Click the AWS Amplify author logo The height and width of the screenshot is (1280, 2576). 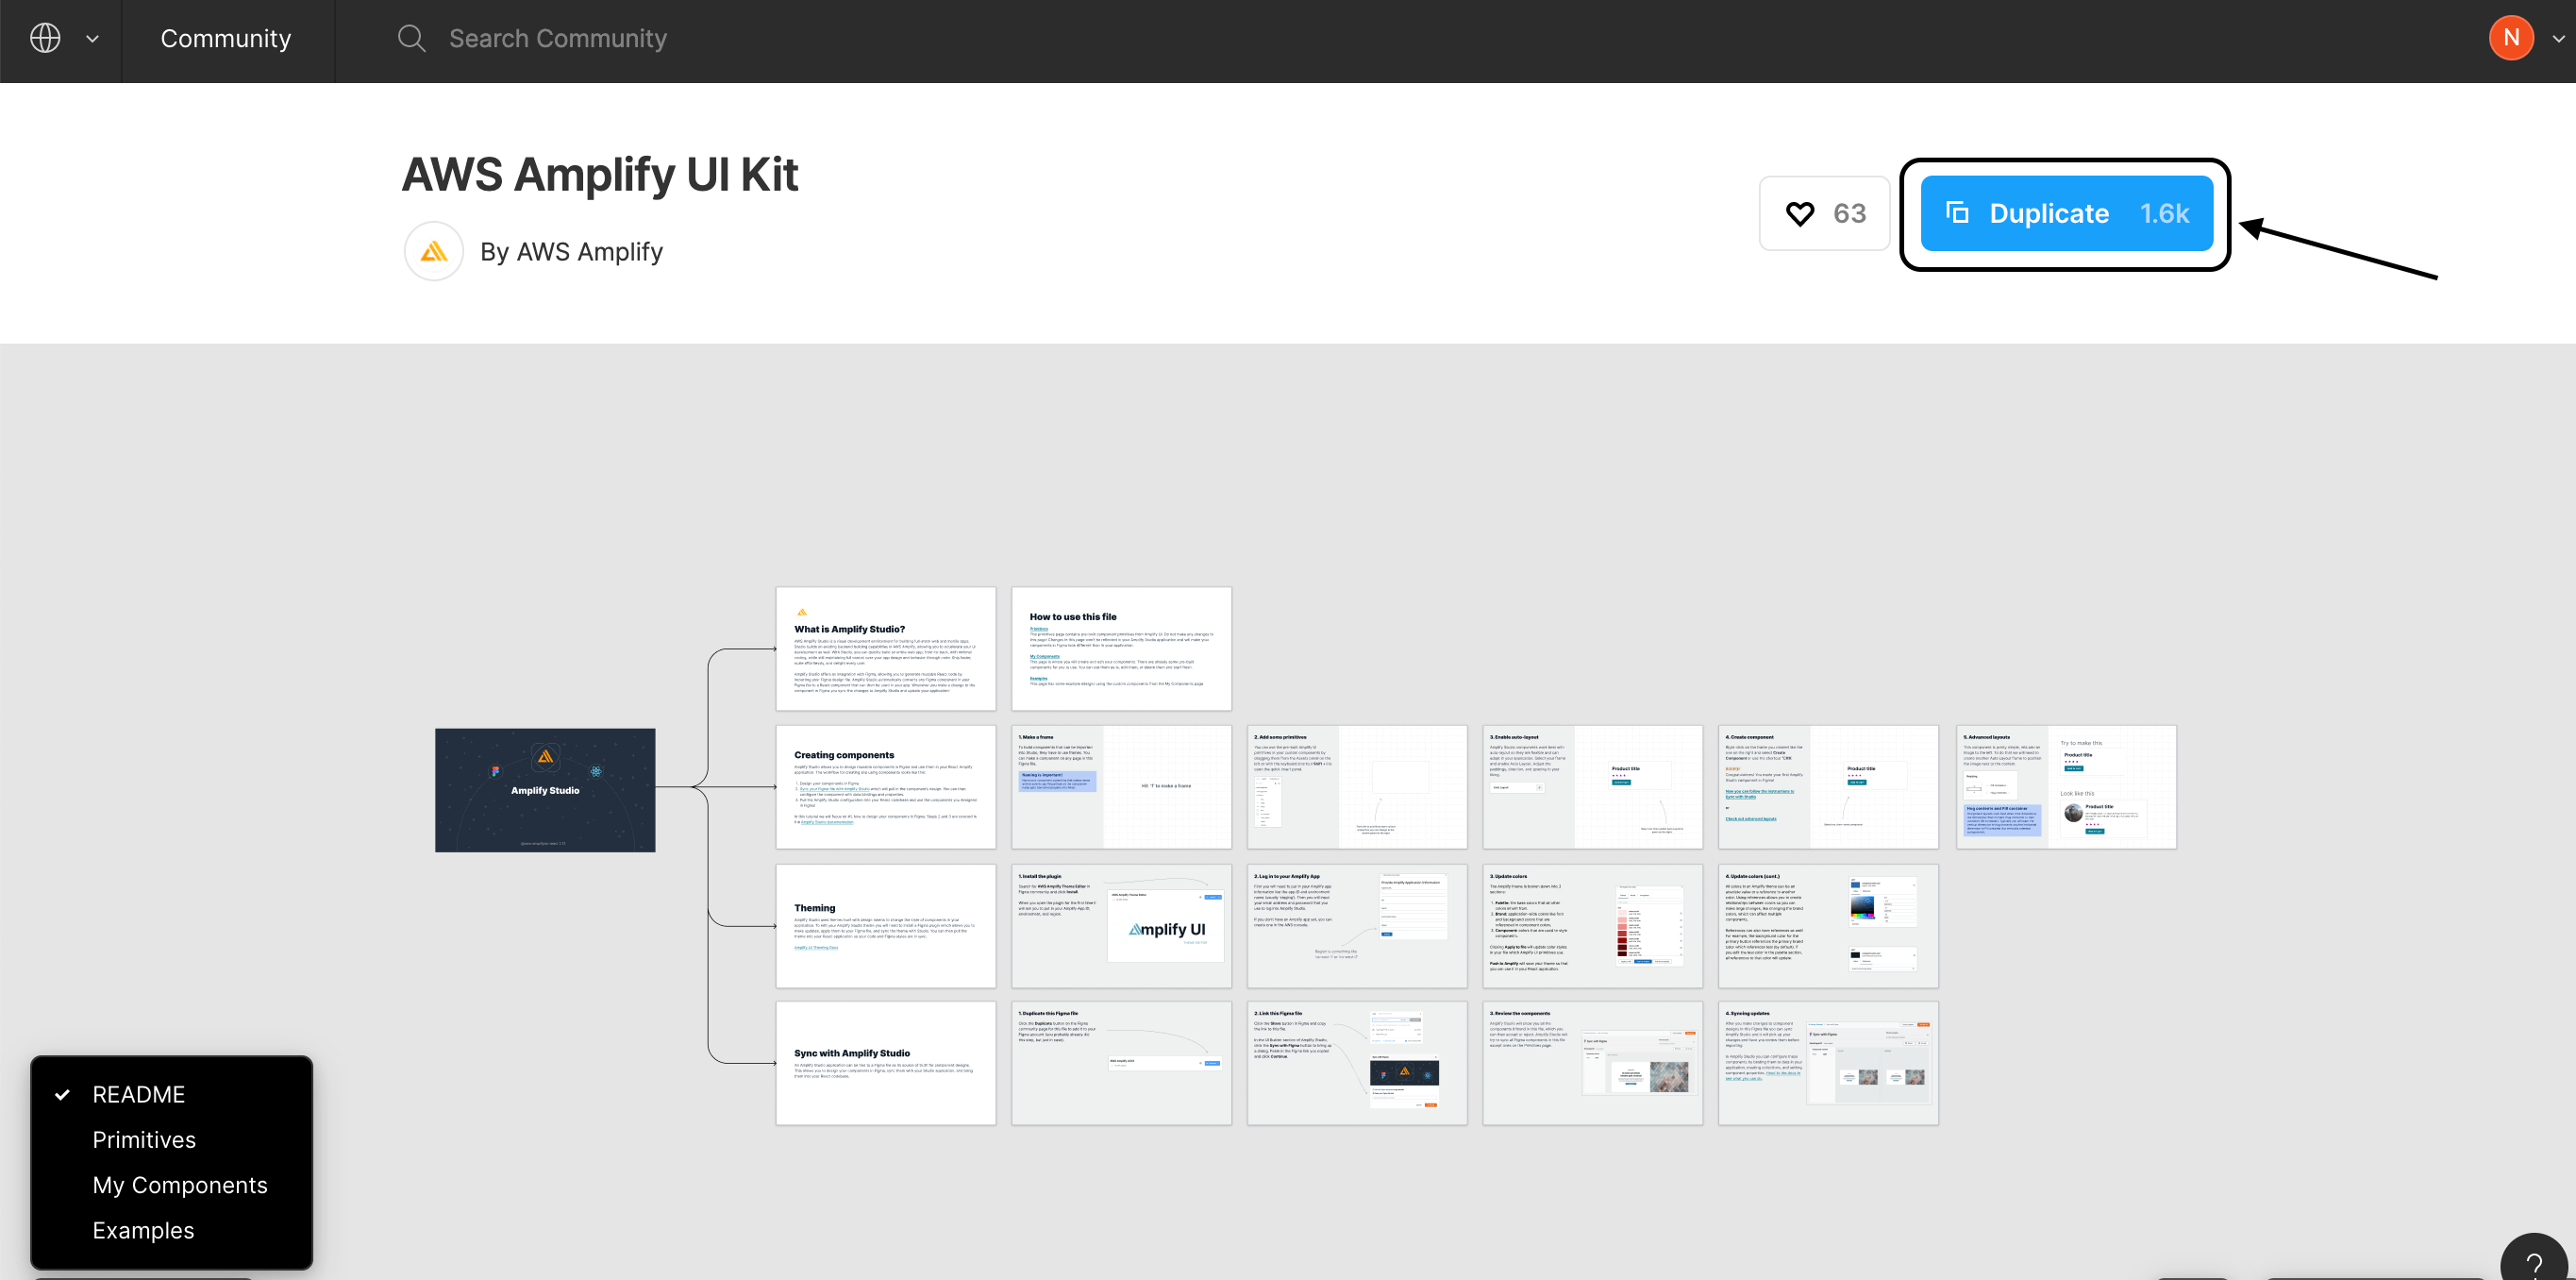pos(434,251)
